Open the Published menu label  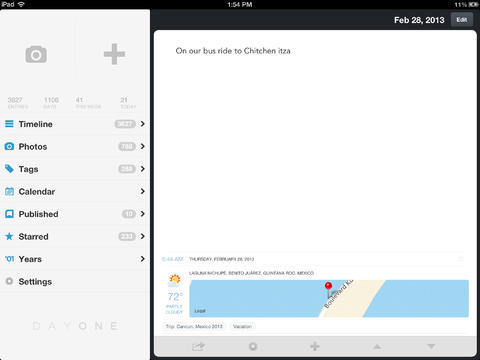click(x=38, y=214)
